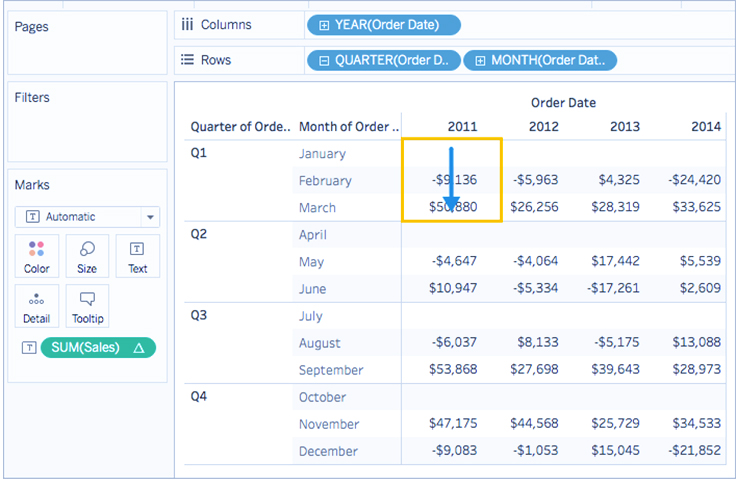Viewport: 736px width, 486px height.
Task: Select the June row label
Action: point(313,289)
